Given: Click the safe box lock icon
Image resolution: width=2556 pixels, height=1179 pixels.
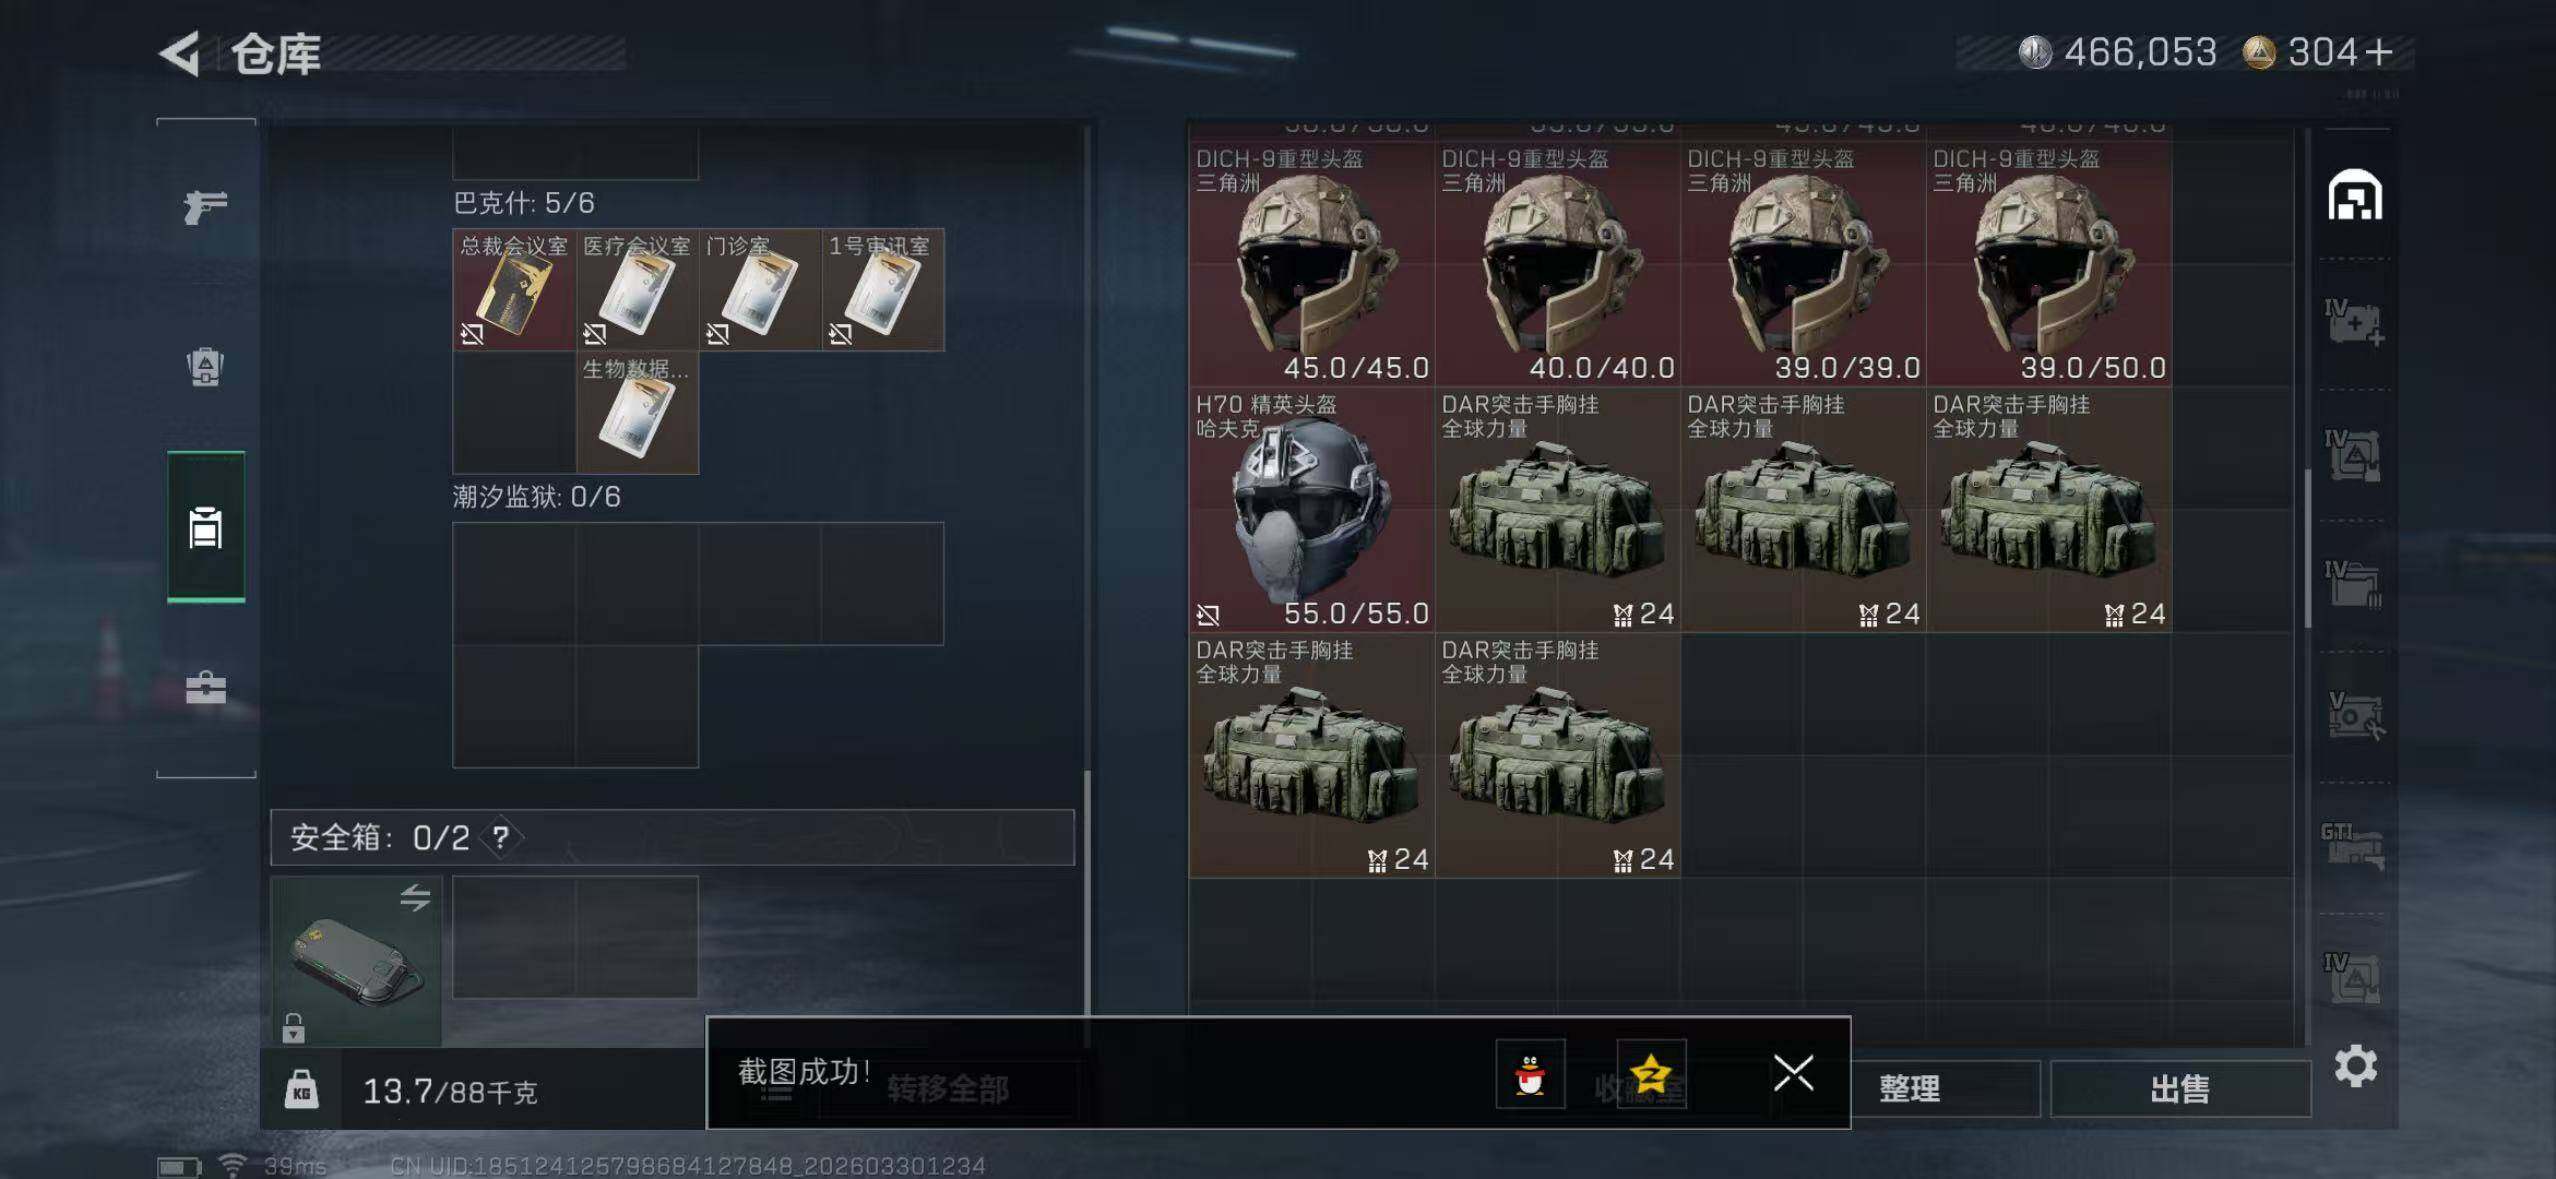Looking at the screenshot, I should coord(293,1027).
